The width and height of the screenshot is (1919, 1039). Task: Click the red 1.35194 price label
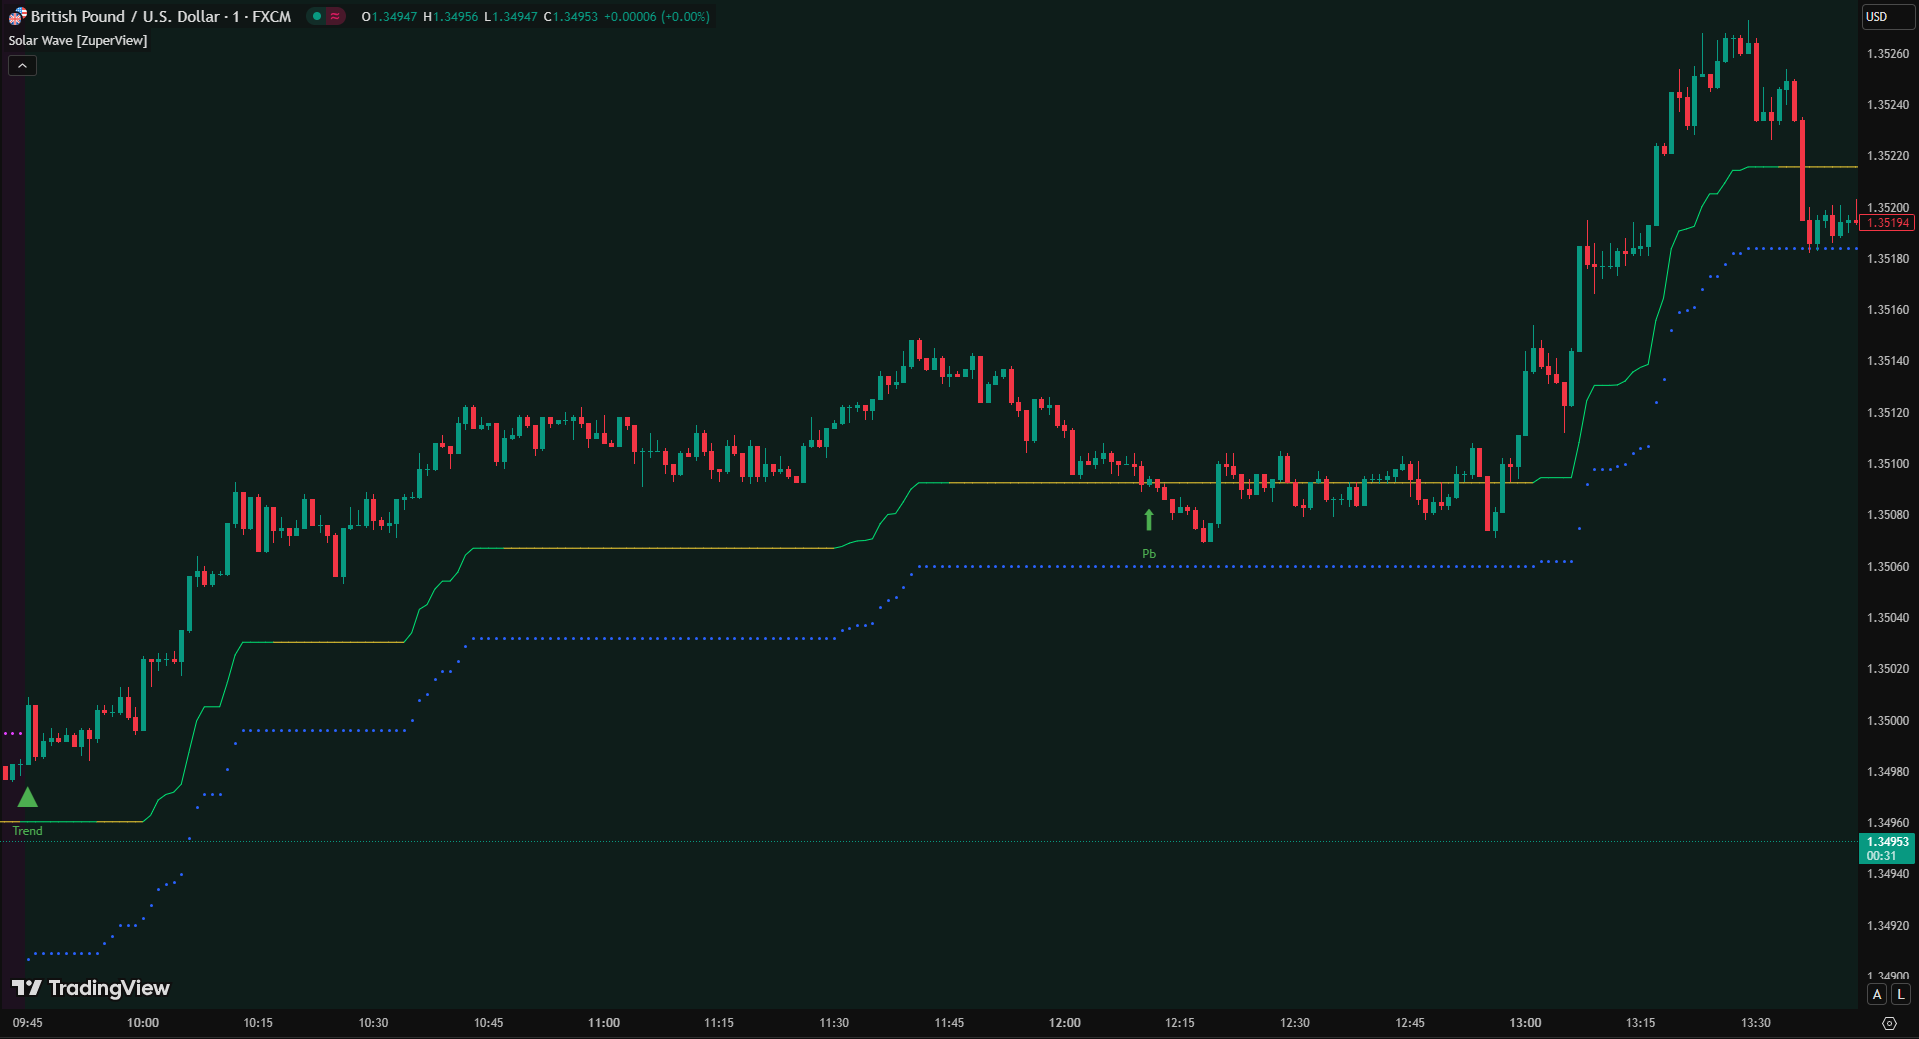(x=1887, y=223)
